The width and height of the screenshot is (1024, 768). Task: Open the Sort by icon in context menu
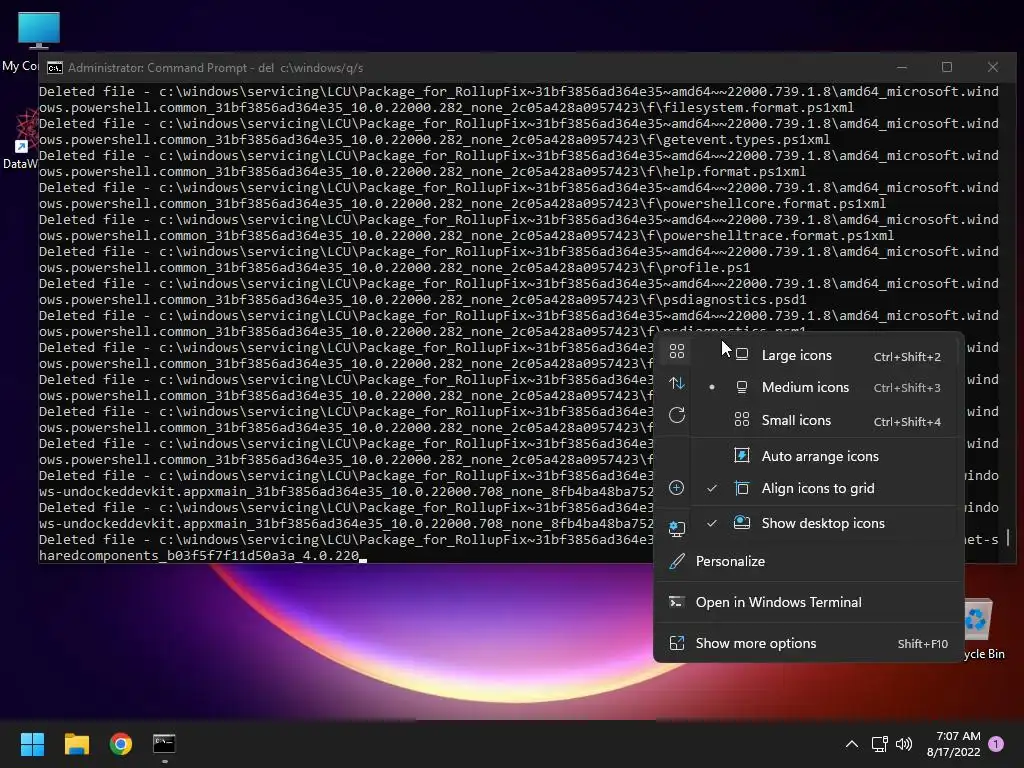(x=677, y=383)
